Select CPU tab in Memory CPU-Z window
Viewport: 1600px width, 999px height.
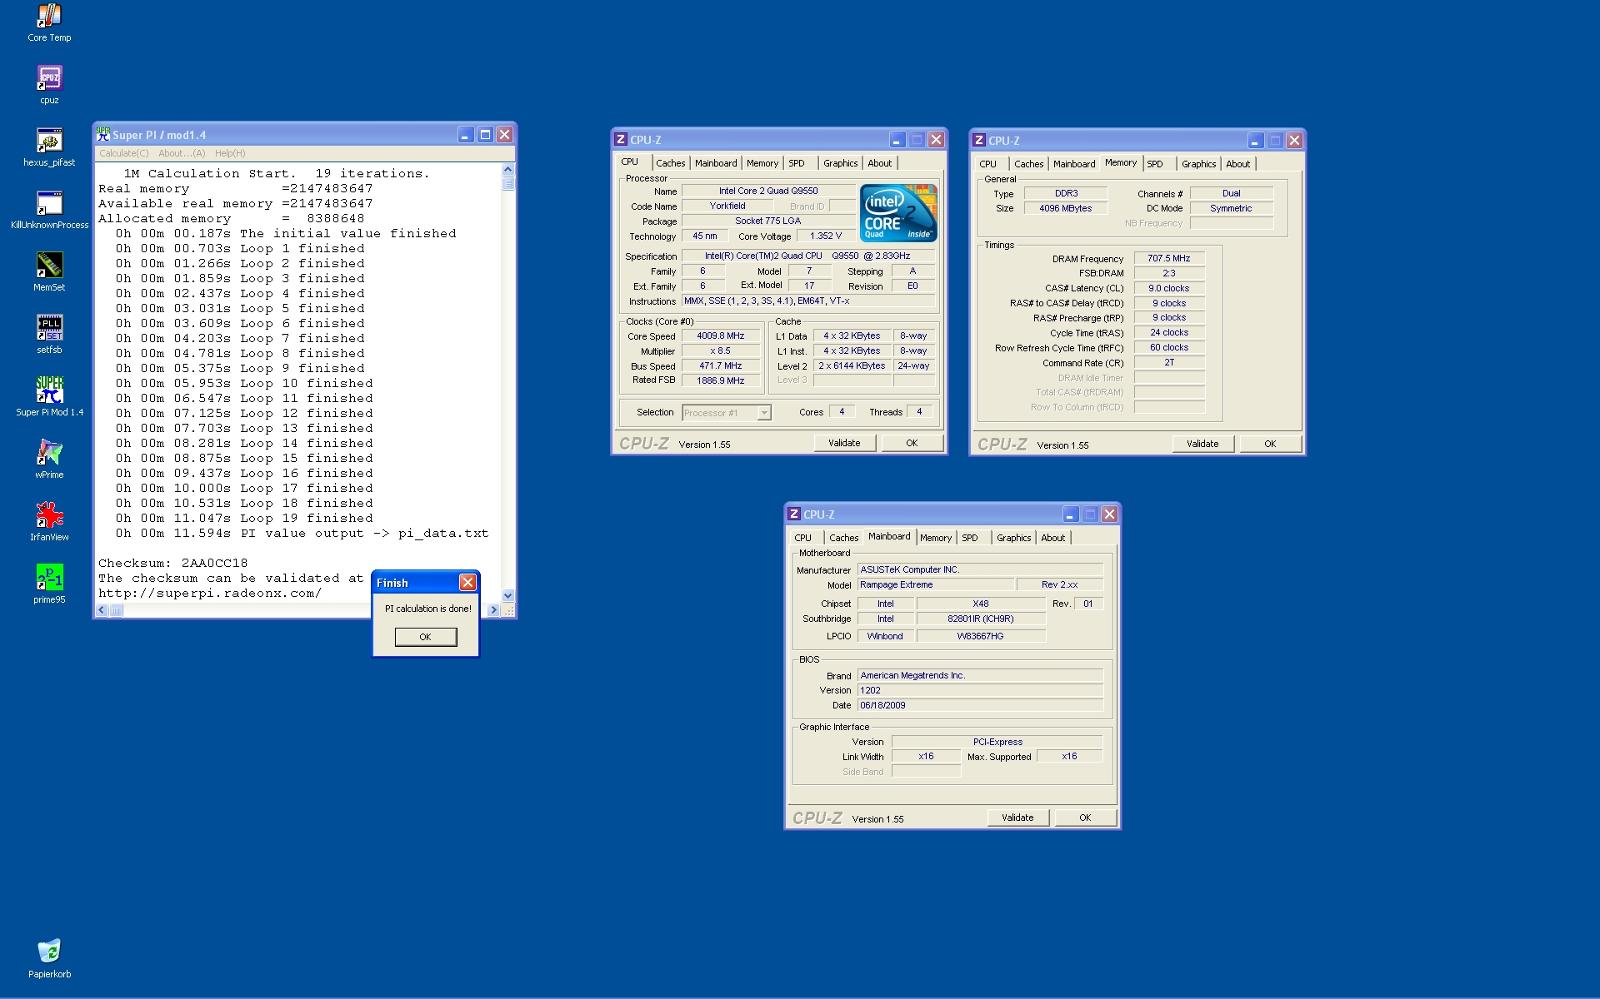[x=988, y=164]
